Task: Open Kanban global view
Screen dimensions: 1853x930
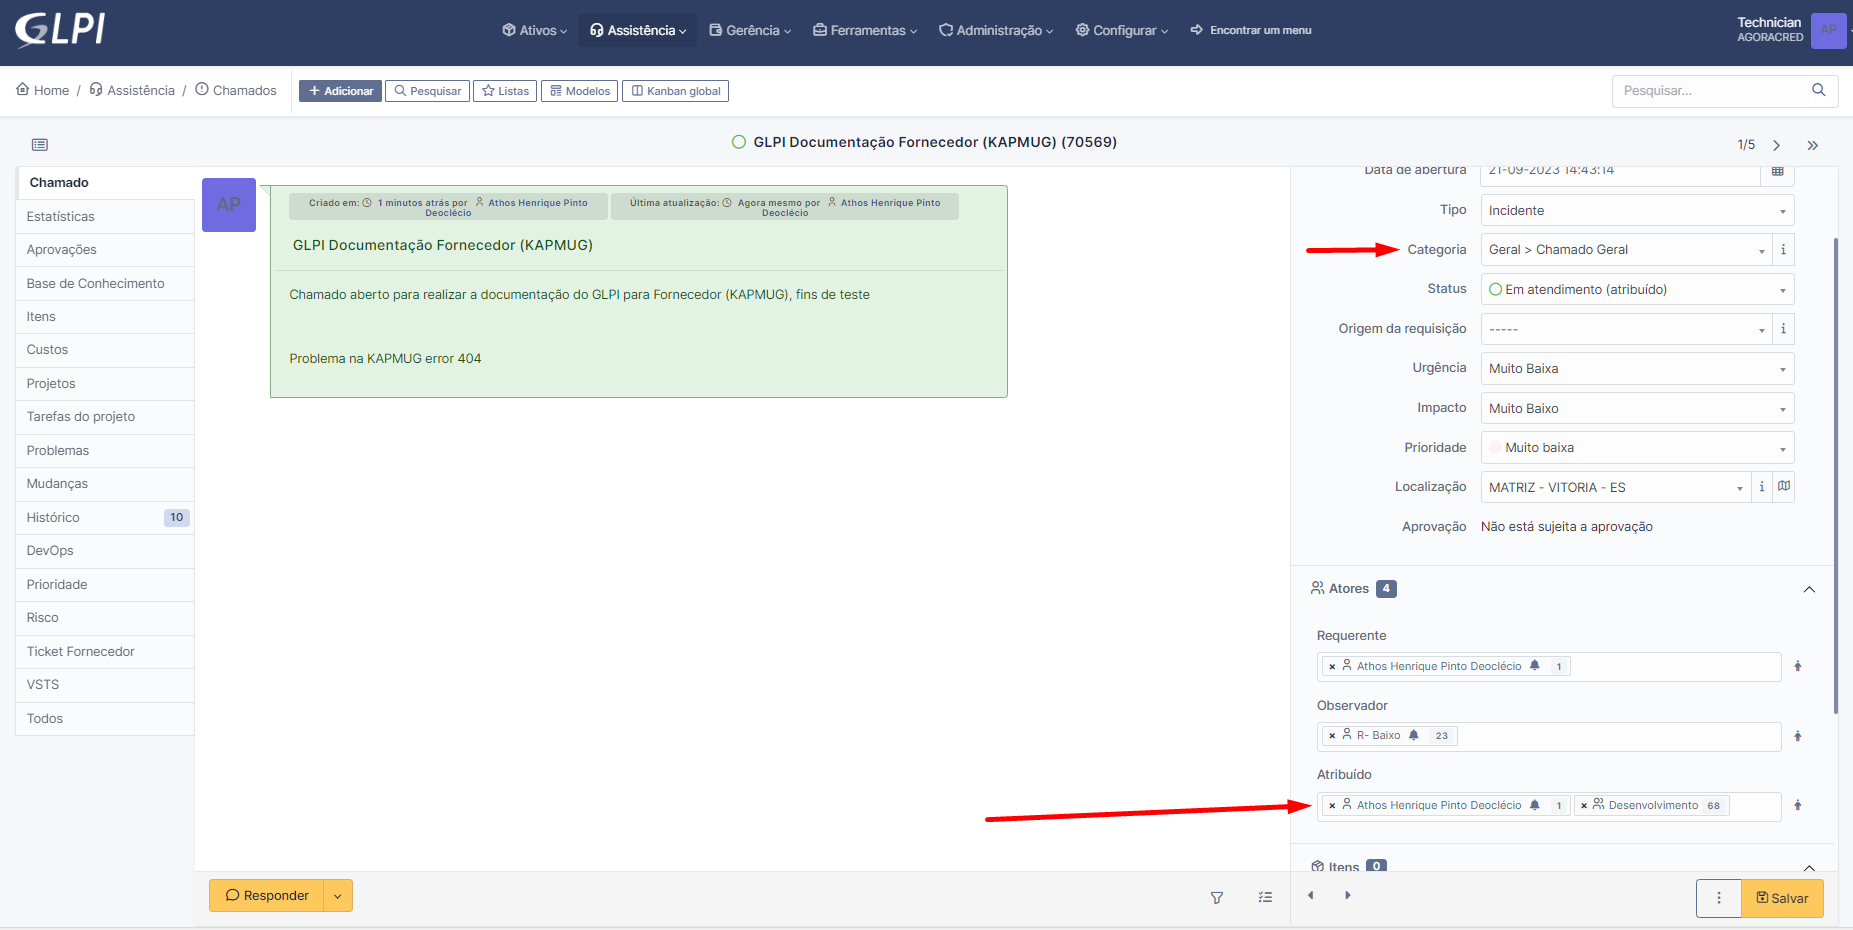Action: point(675,91)
